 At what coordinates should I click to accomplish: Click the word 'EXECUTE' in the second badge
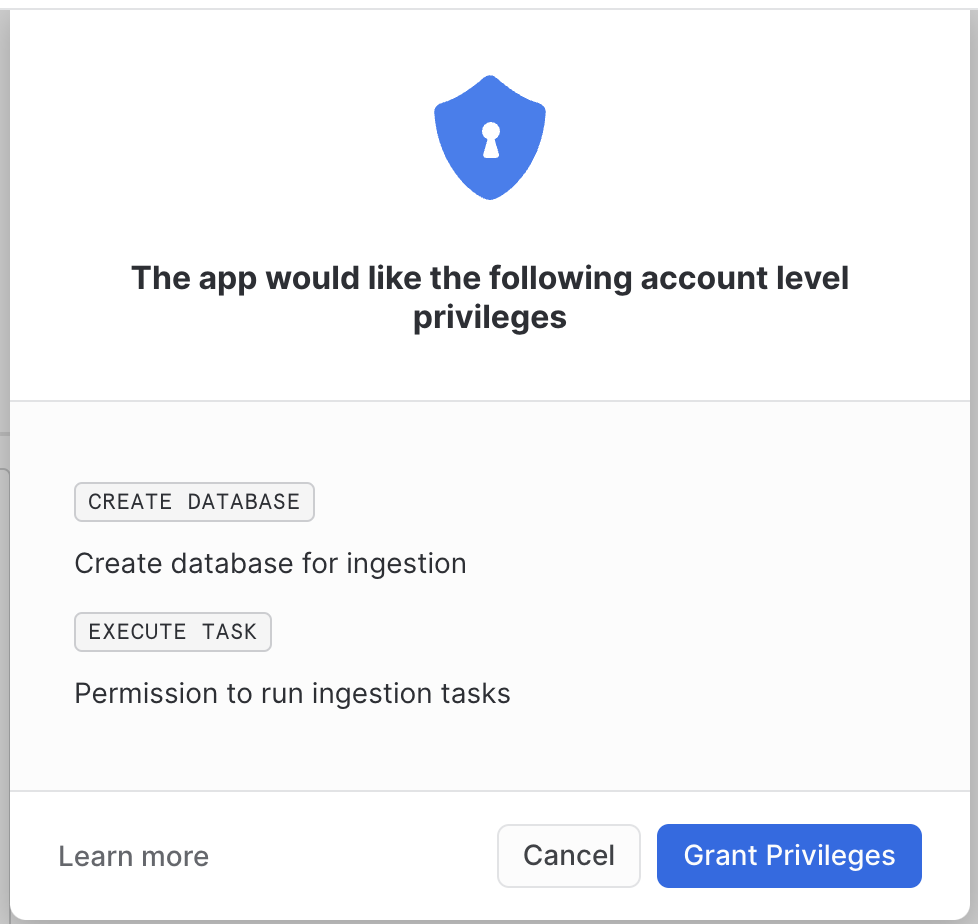coord(137,632)
